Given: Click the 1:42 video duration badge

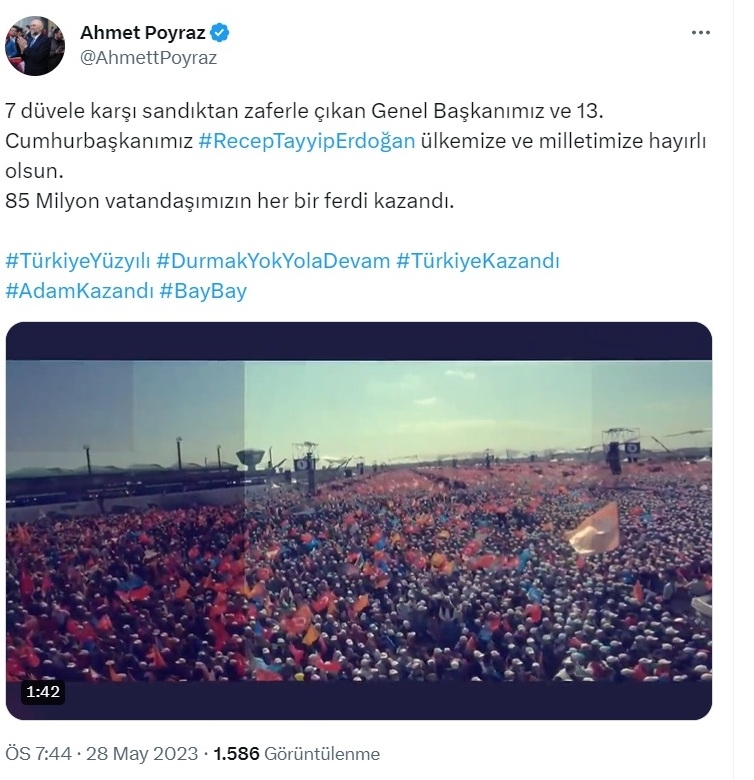Looking at the screenshot, I should pos(43,691).
